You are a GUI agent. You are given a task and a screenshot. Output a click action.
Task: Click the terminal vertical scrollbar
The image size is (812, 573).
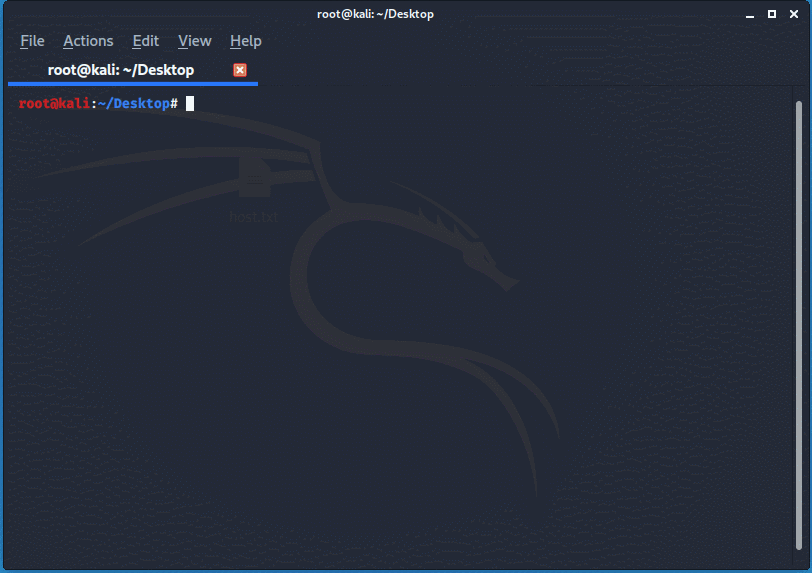(799, 325)
